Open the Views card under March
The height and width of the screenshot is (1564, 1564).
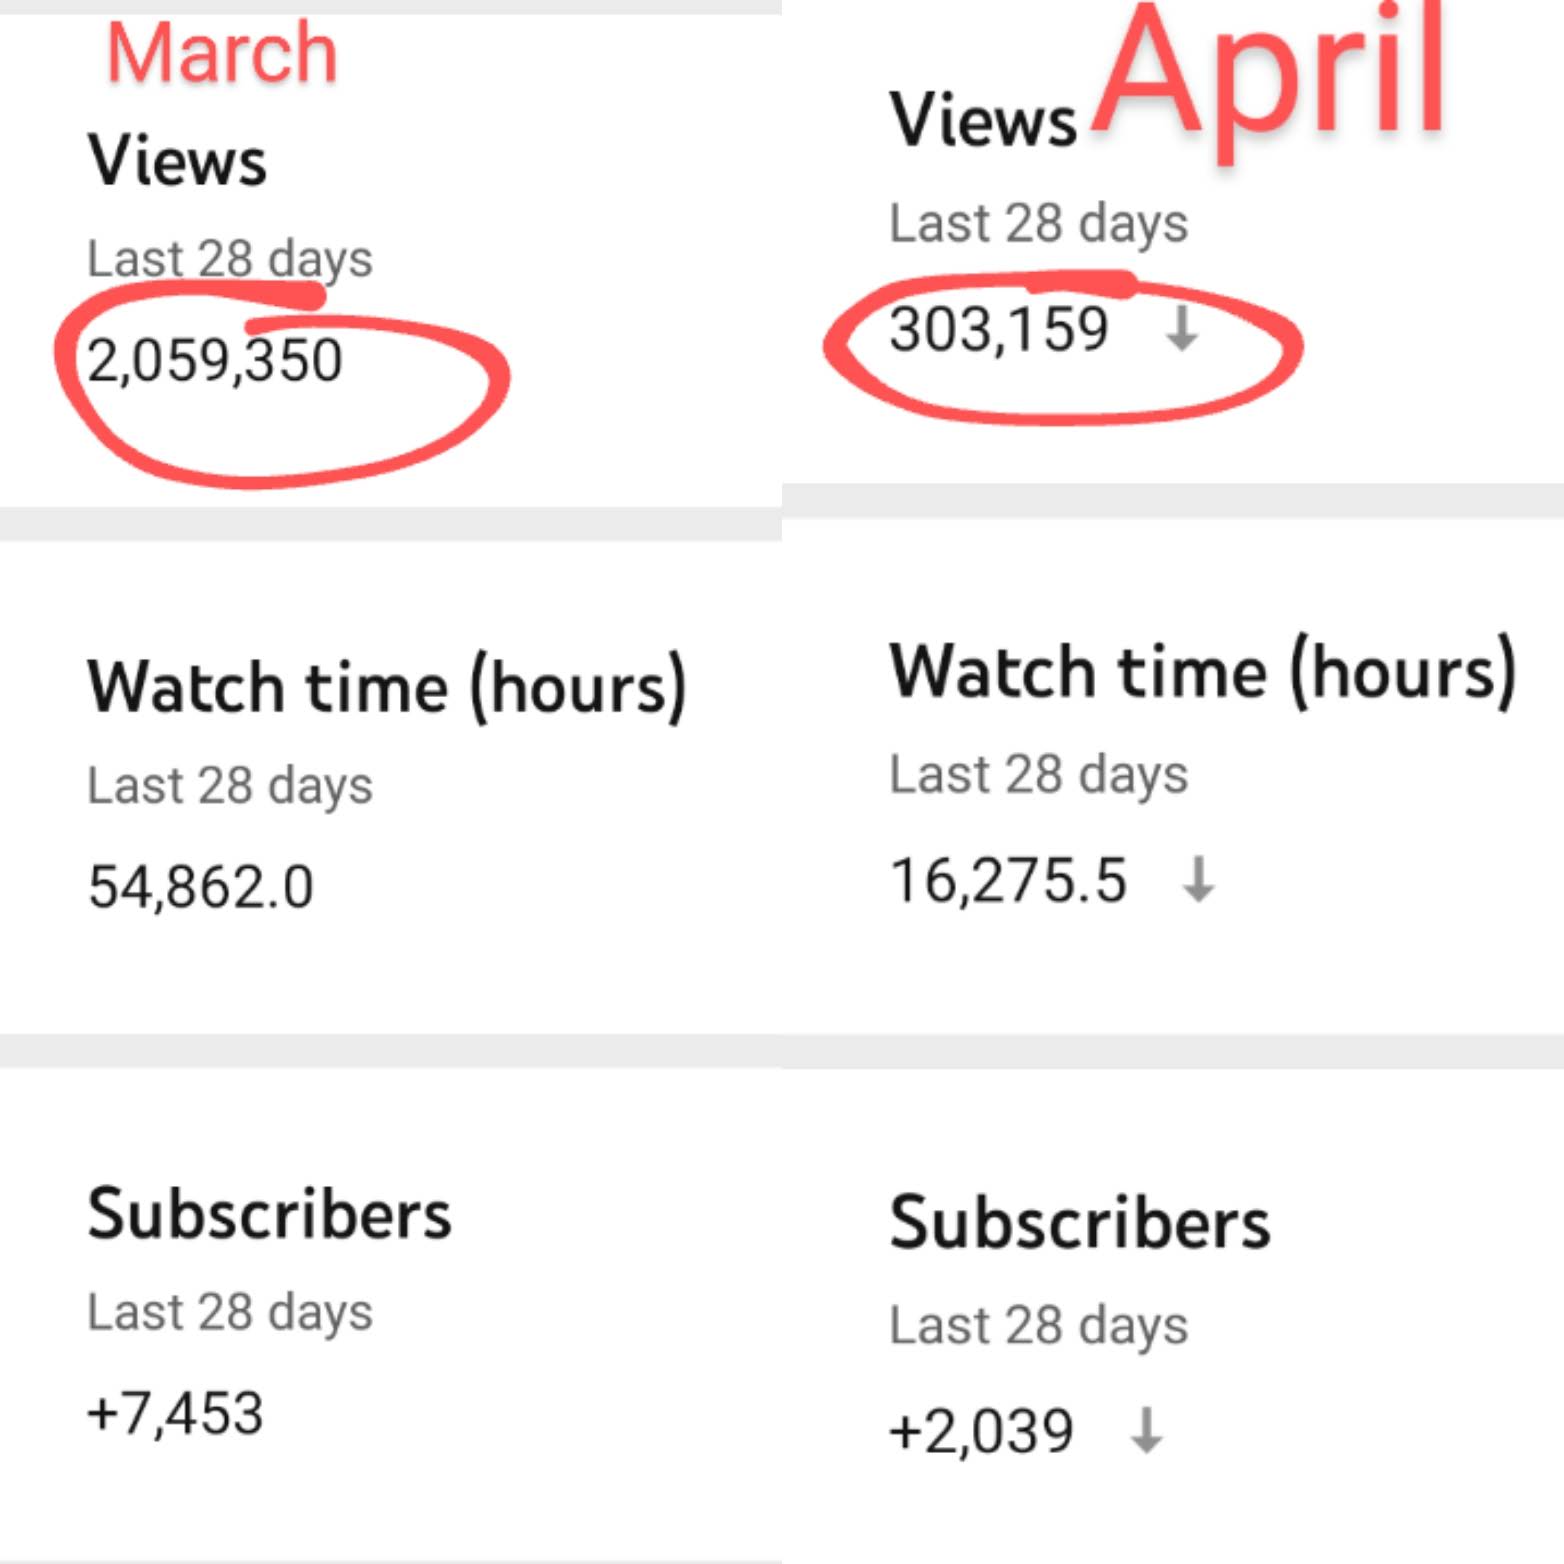click(x=177, y=160)
